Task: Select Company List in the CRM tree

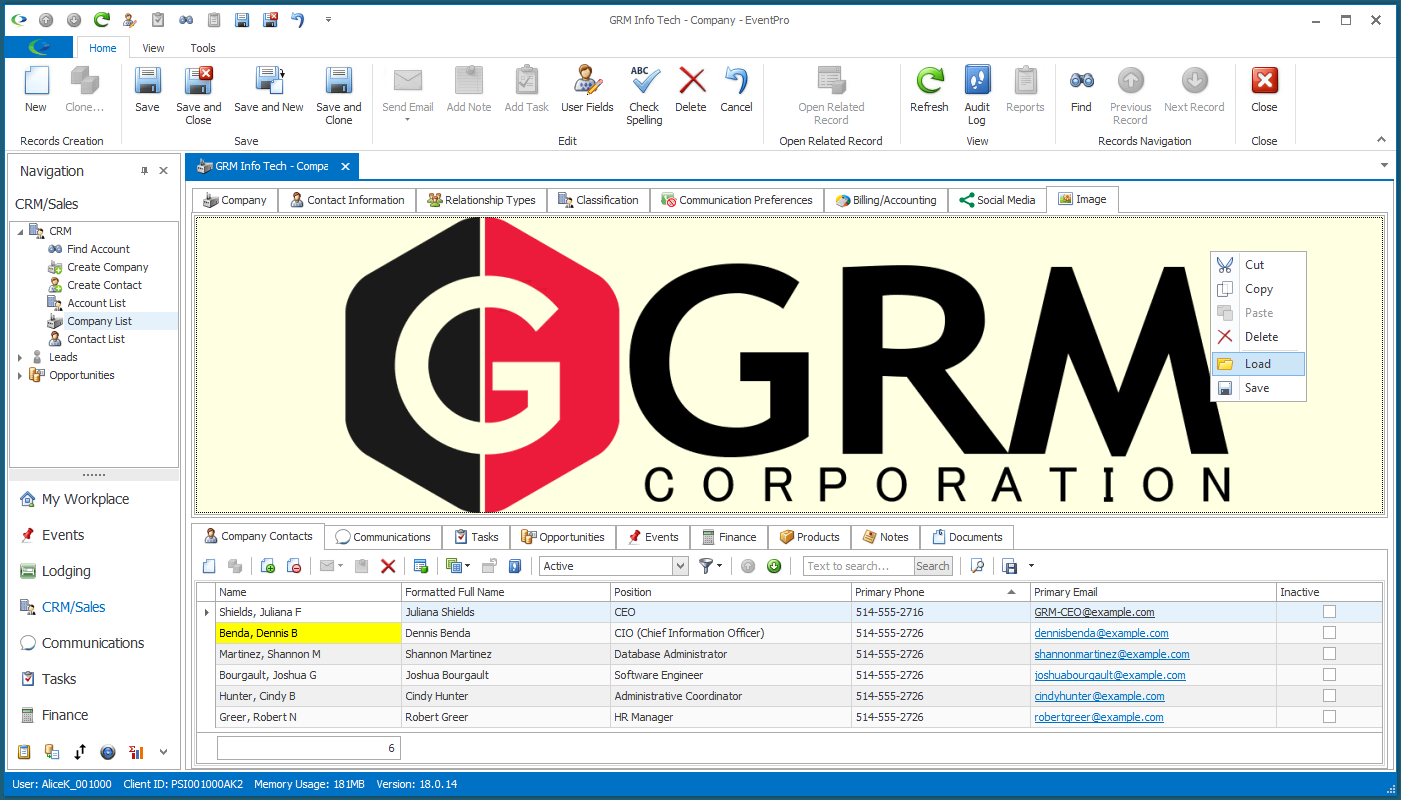Action: (99, 321)
